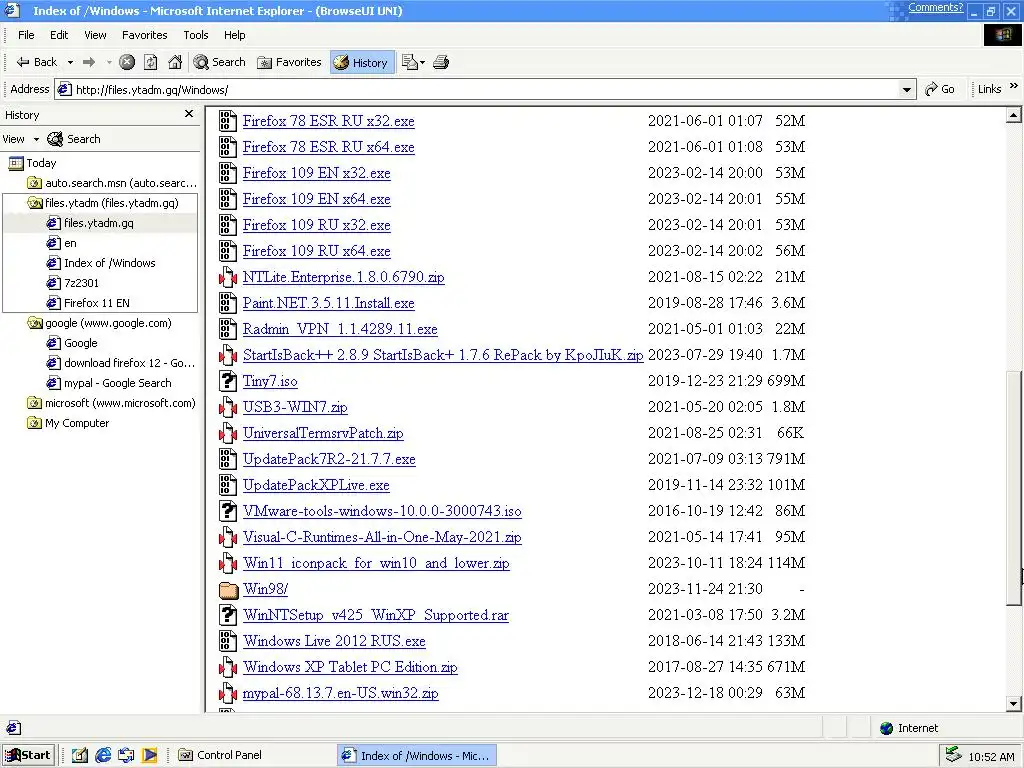This screenshot has width=1024, height=768.
Task: Click the mypal-68.13.7 zip archive icon
Action: point(227,693)
